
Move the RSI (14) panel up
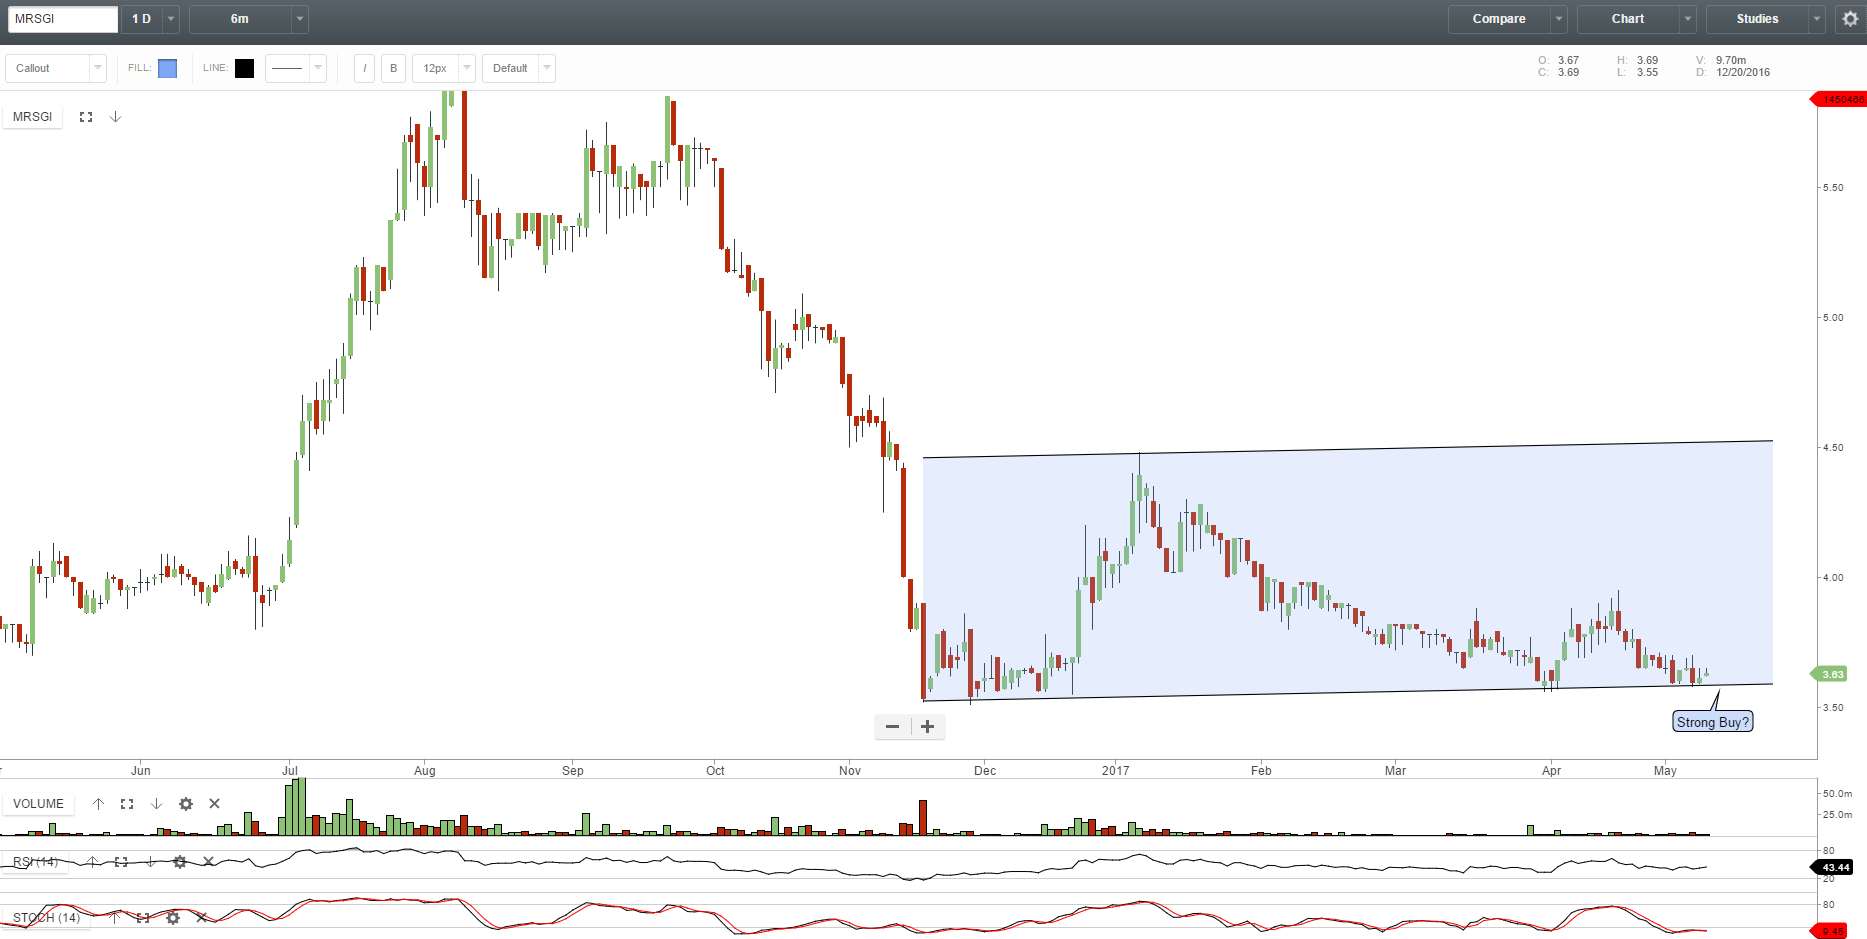92,862
